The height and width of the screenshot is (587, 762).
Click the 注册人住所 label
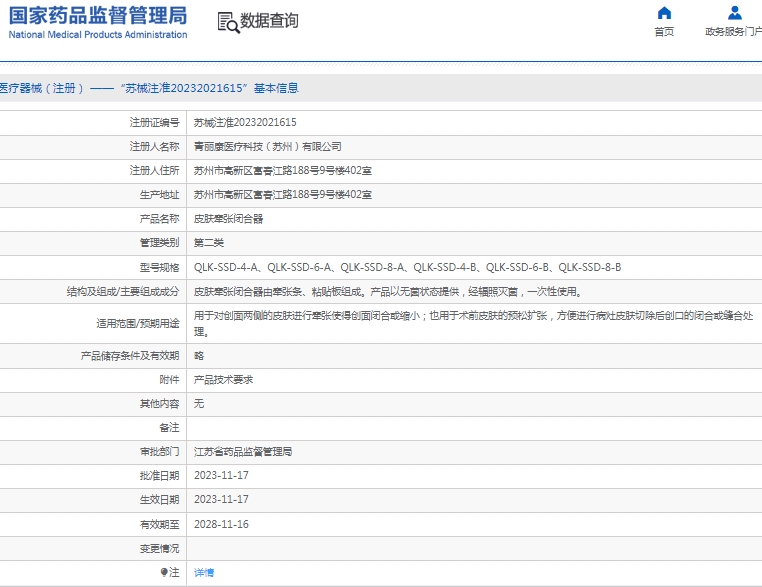tap(155, 171)
